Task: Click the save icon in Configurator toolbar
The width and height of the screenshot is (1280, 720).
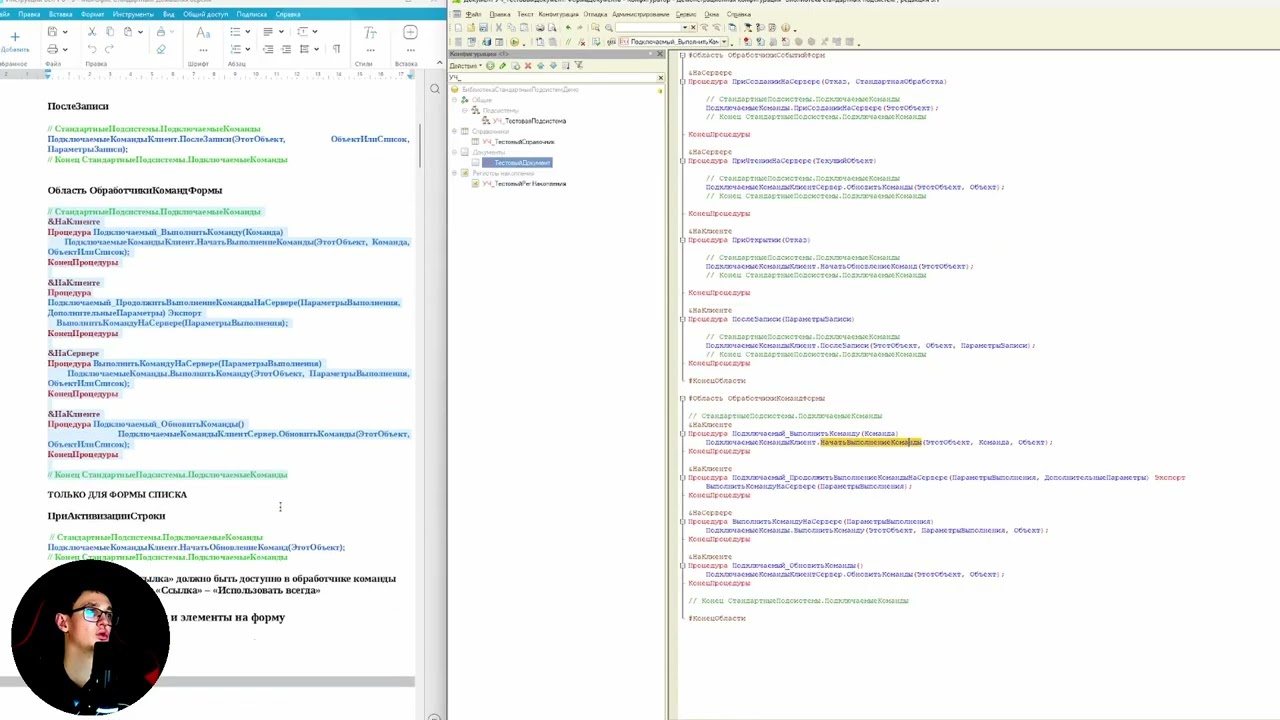Action: click(x=483, y=28)
